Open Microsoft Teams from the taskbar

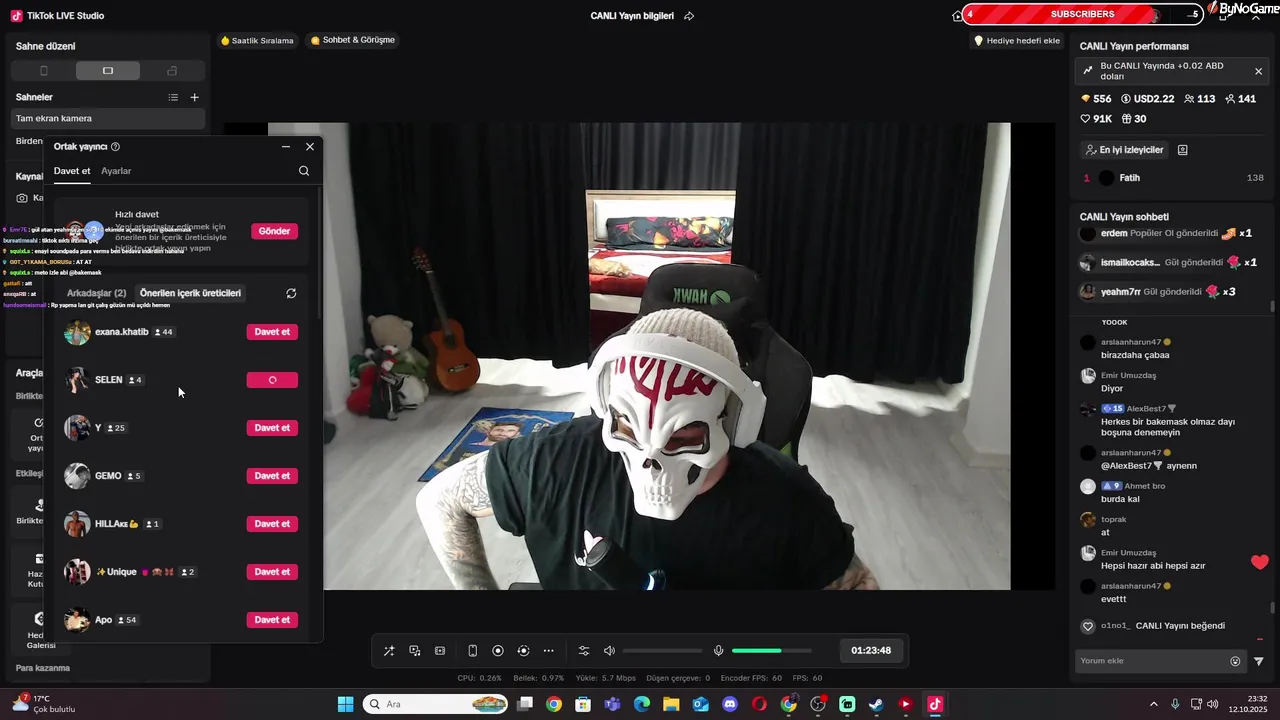coord(612,704)
